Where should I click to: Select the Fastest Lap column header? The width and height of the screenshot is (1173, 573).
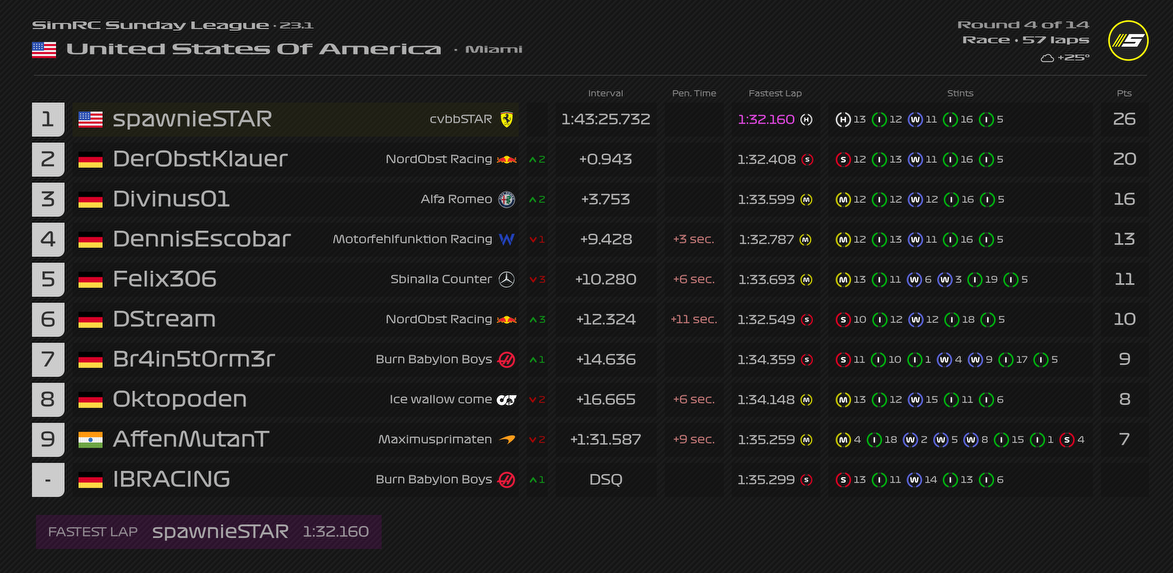(775, 93)
